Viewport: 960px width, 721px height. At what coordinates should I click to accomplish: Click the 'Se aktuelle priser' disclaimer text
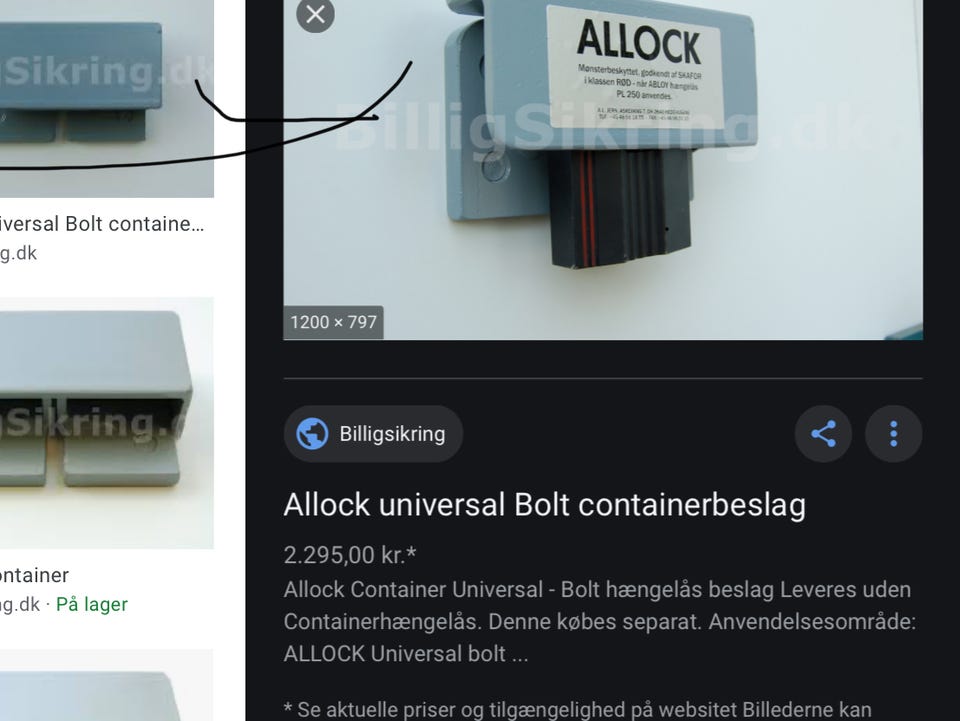[x=577, y=710]
